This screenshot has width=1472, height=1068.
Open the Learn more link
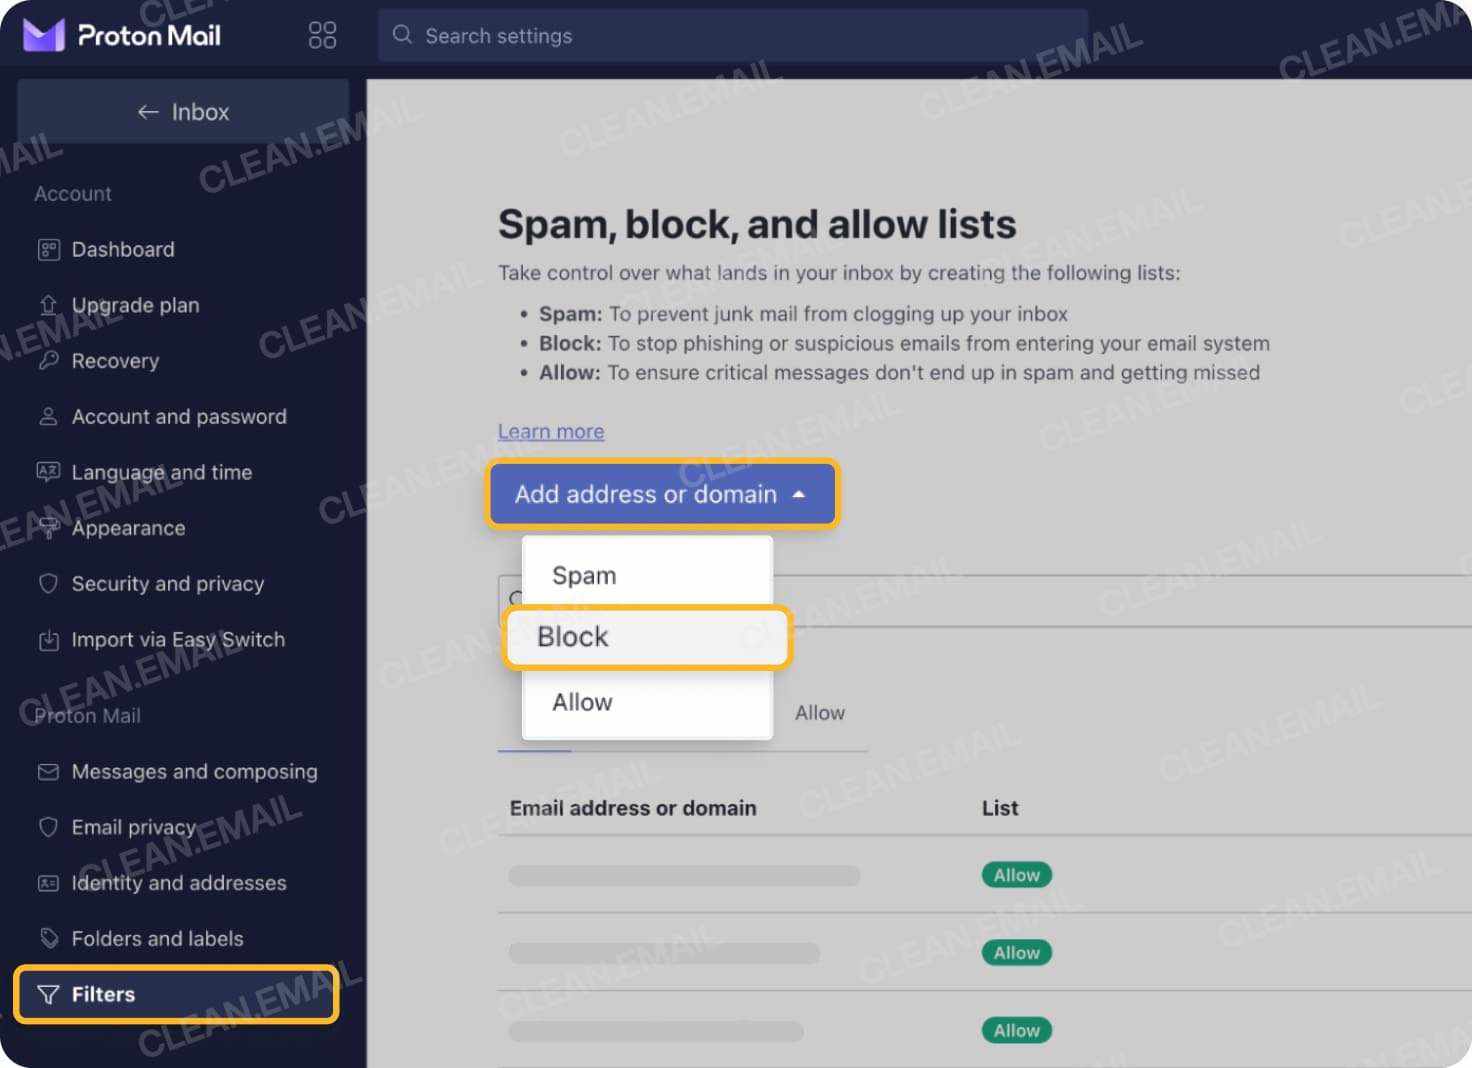click(551, 431)
